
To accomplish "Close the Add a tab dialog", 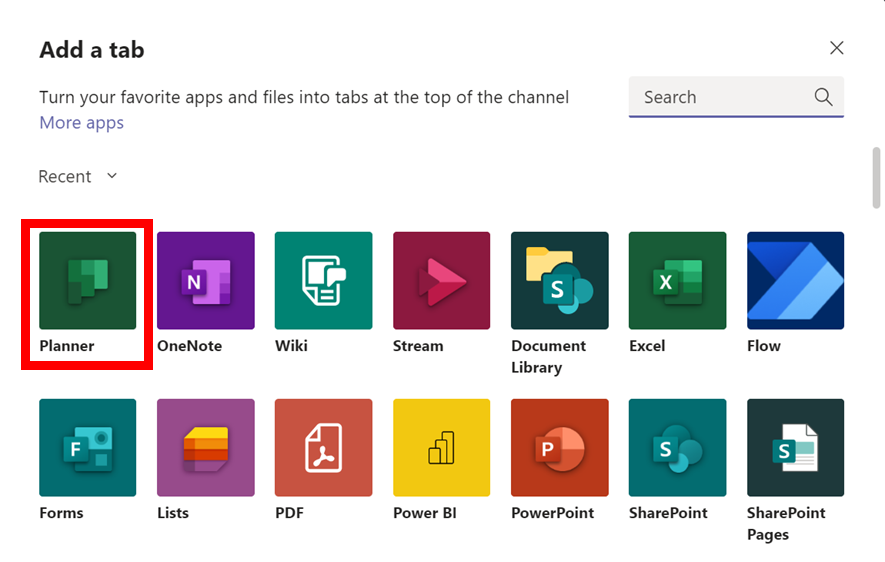I will pyautogui.click(x=836, y=48).
